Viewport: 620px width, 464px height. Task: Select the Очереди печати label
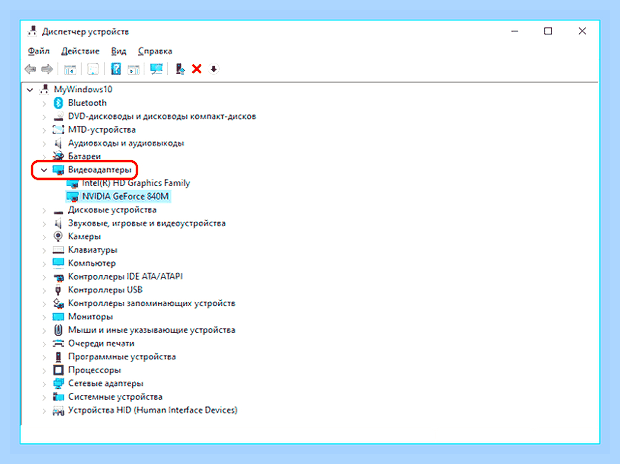click(101, 343)
